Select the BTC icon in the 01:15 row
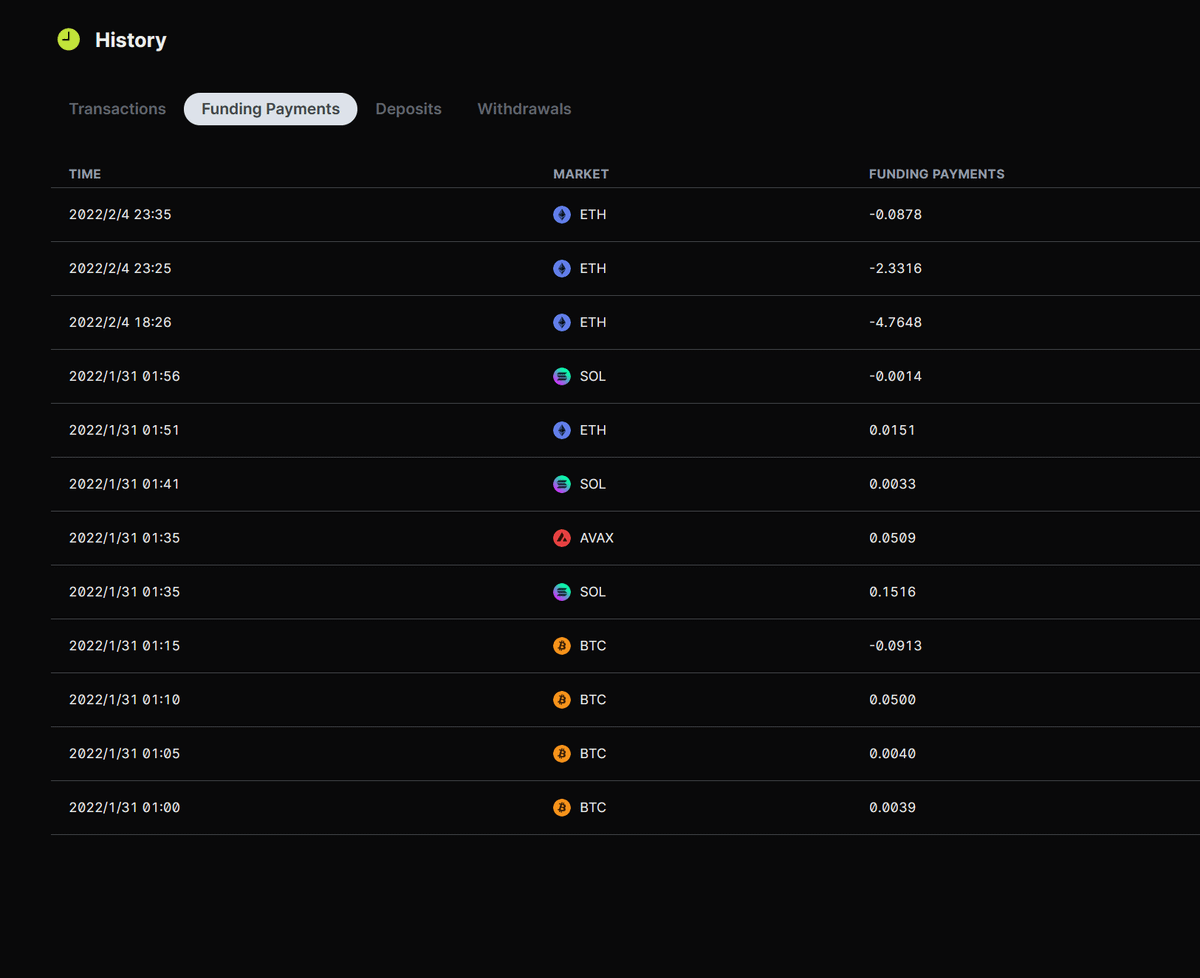This screenshot has height=978, width=1200. (562, 646)
